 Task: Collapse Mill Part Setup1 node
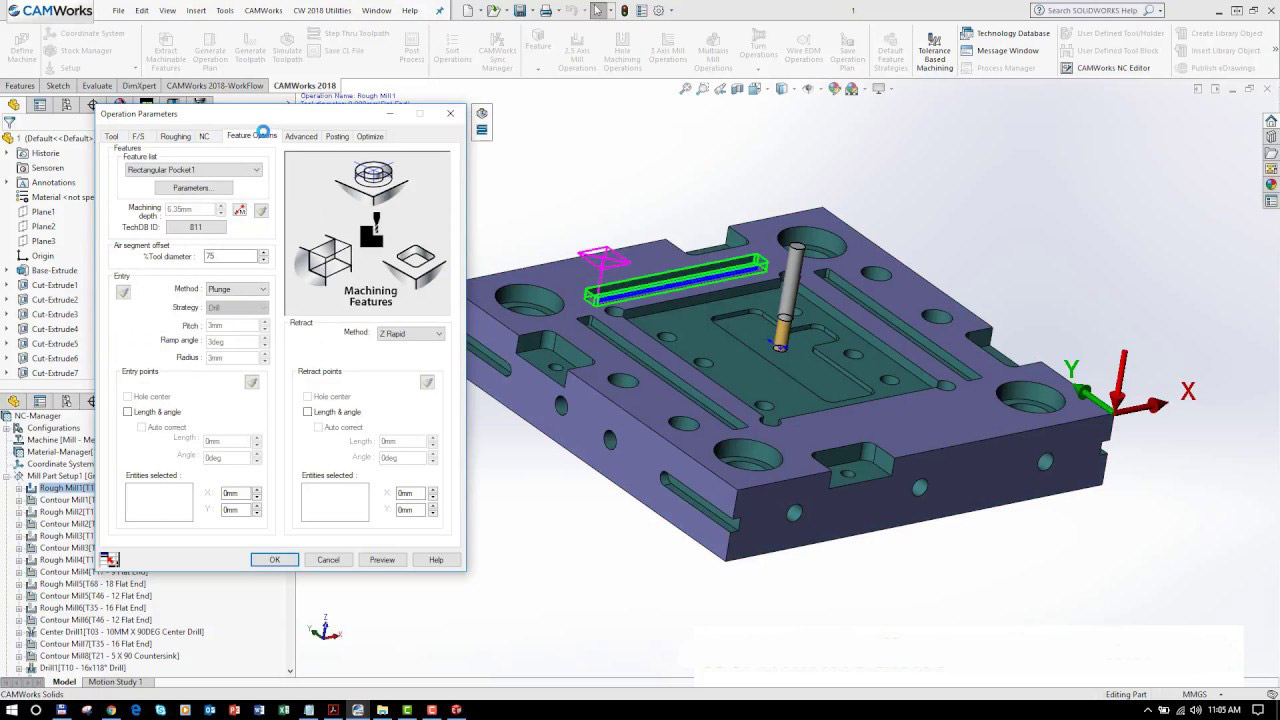6,476
